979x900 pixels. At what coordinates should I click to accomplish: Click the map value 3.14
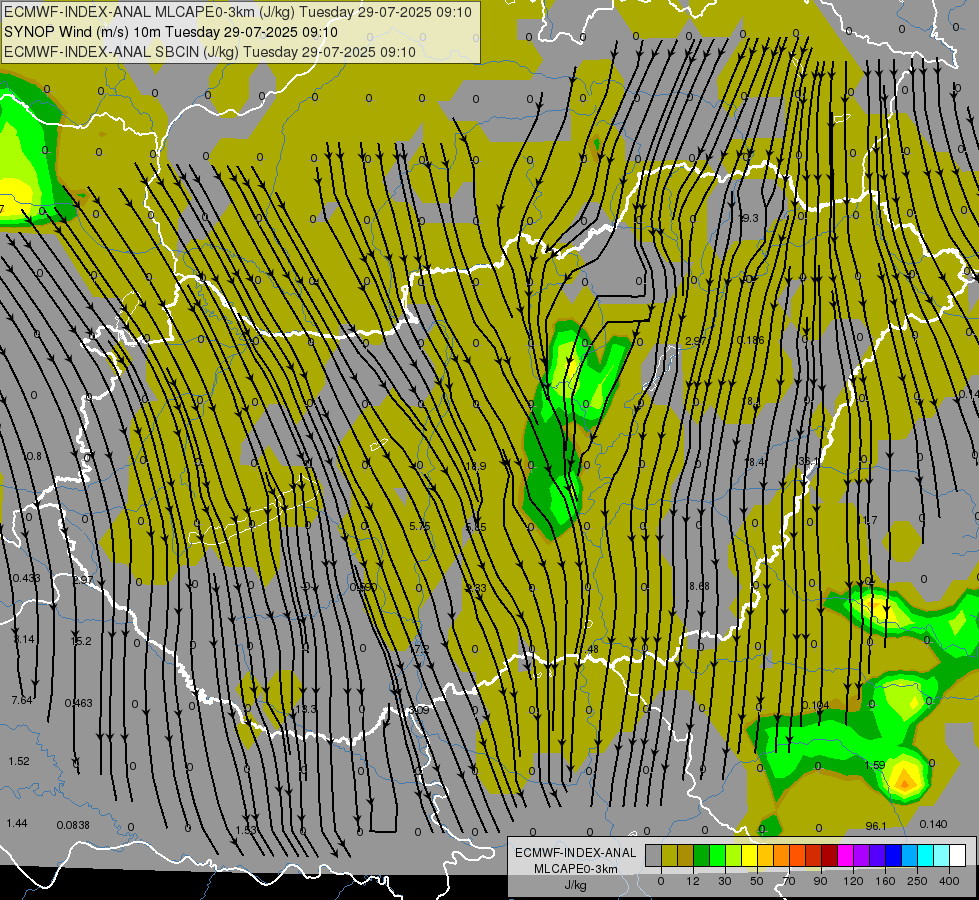[x=24, y=639]
